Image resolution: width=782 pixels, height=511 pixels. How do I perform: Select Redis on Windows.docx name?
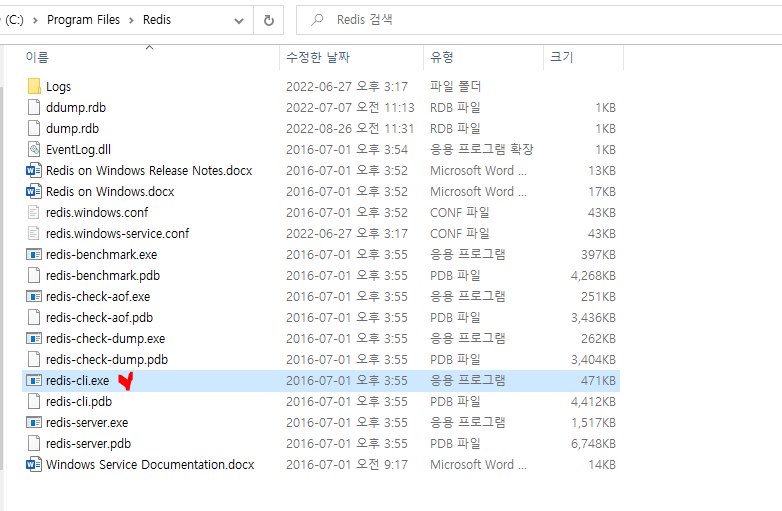click(x=110, y=191)
